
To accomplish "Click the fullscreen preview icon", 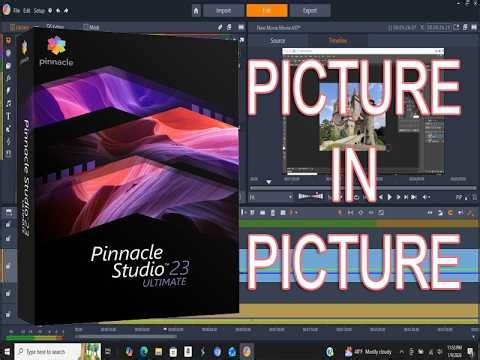I will (474, 197).
